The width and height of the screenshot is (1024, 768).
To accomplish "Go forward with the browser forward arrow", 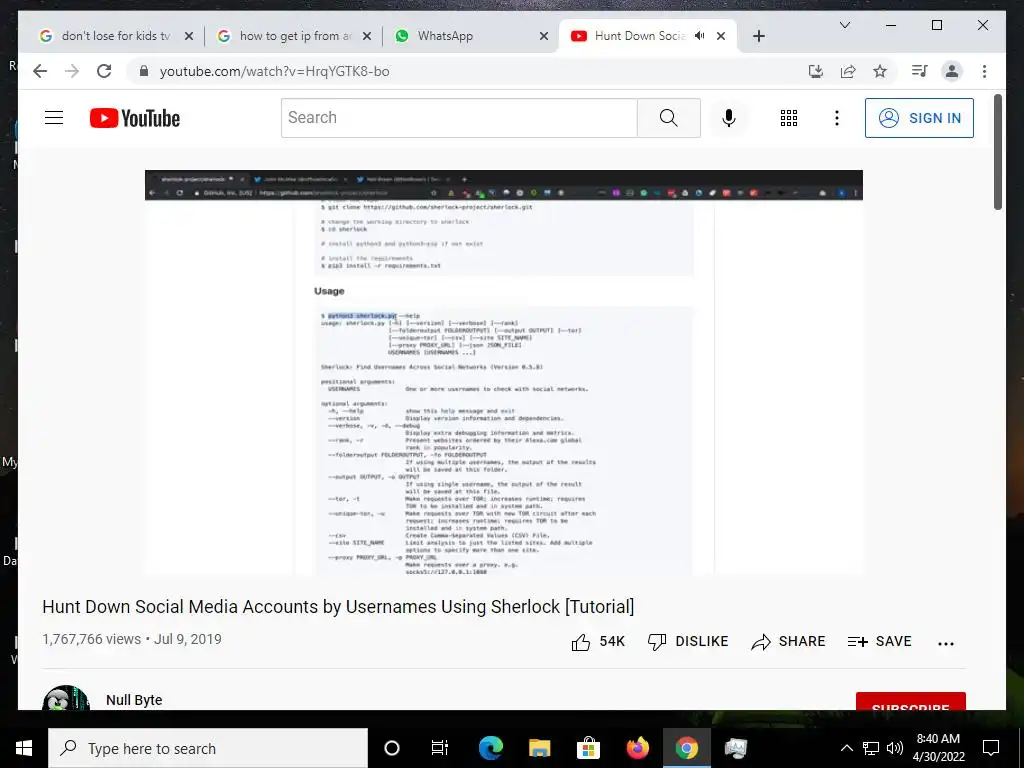I will point(72,71).
